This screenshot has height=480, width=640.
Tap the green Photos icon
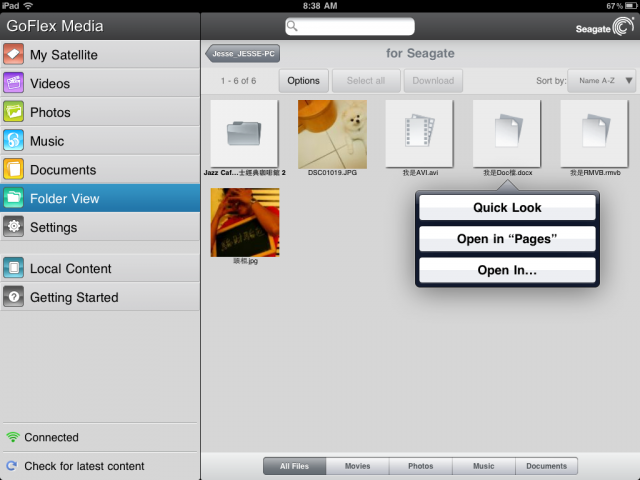pos(13,112)
